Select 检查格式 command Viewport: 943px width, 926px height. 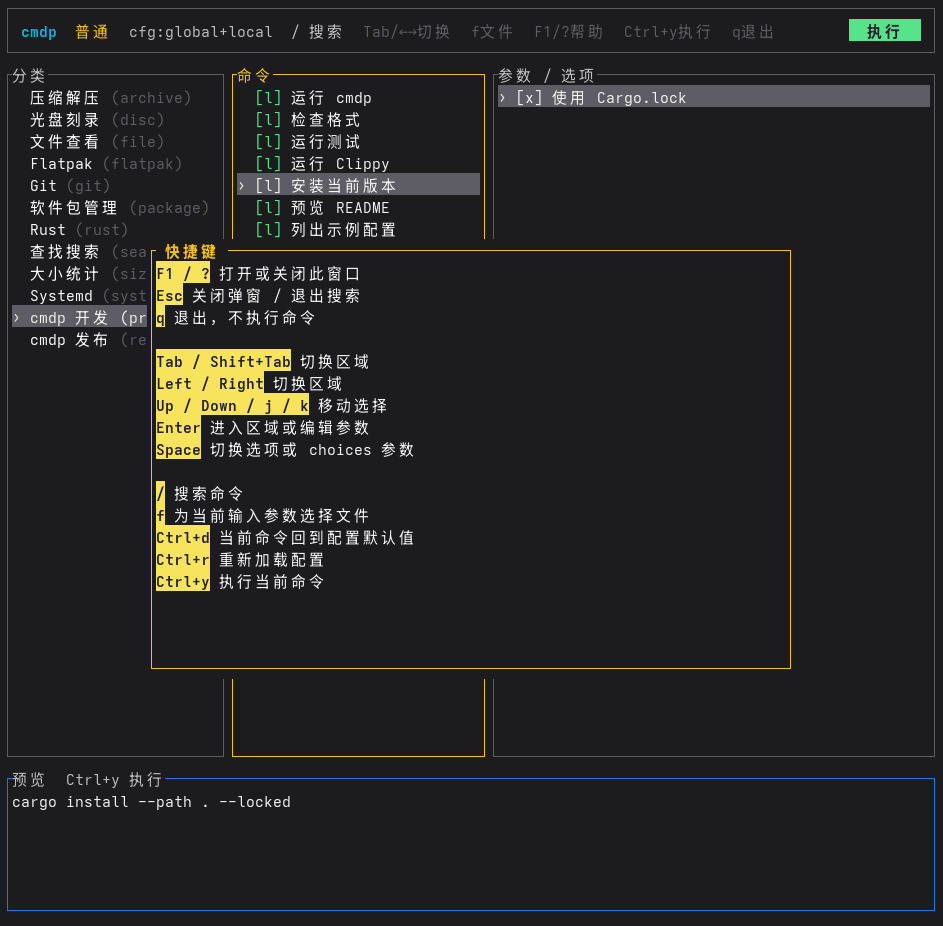(307, 120)
